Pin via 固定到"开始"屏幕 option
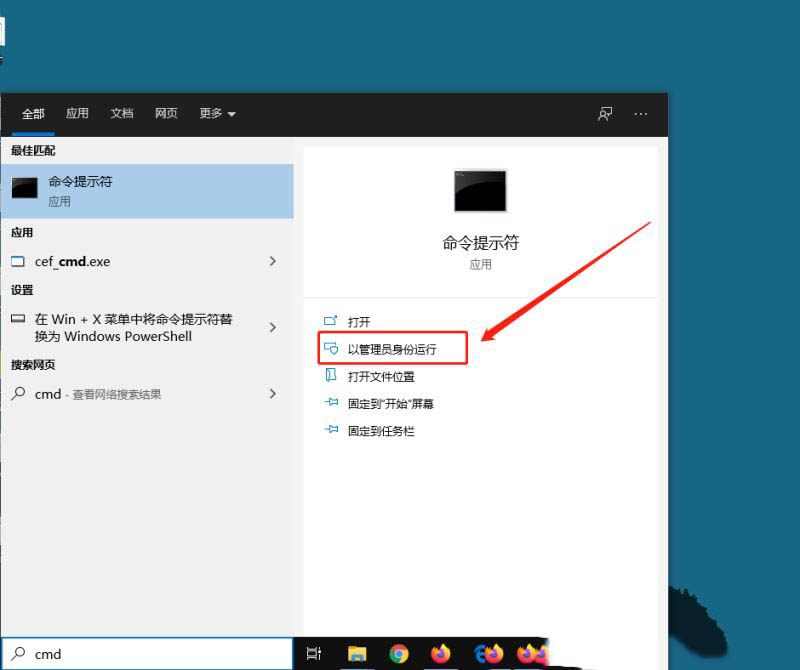Viewport: 800px width, 670px height. pos(391,404)
